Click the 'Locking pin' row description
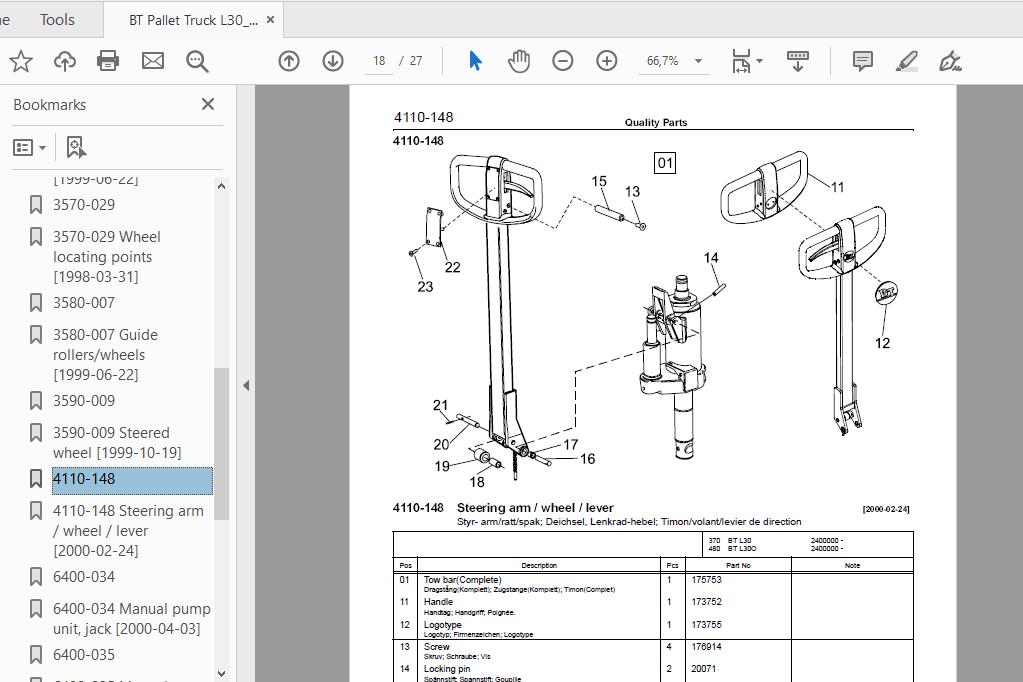The width and height of the screenshot is (1023, 682). [x=447, y=669]
